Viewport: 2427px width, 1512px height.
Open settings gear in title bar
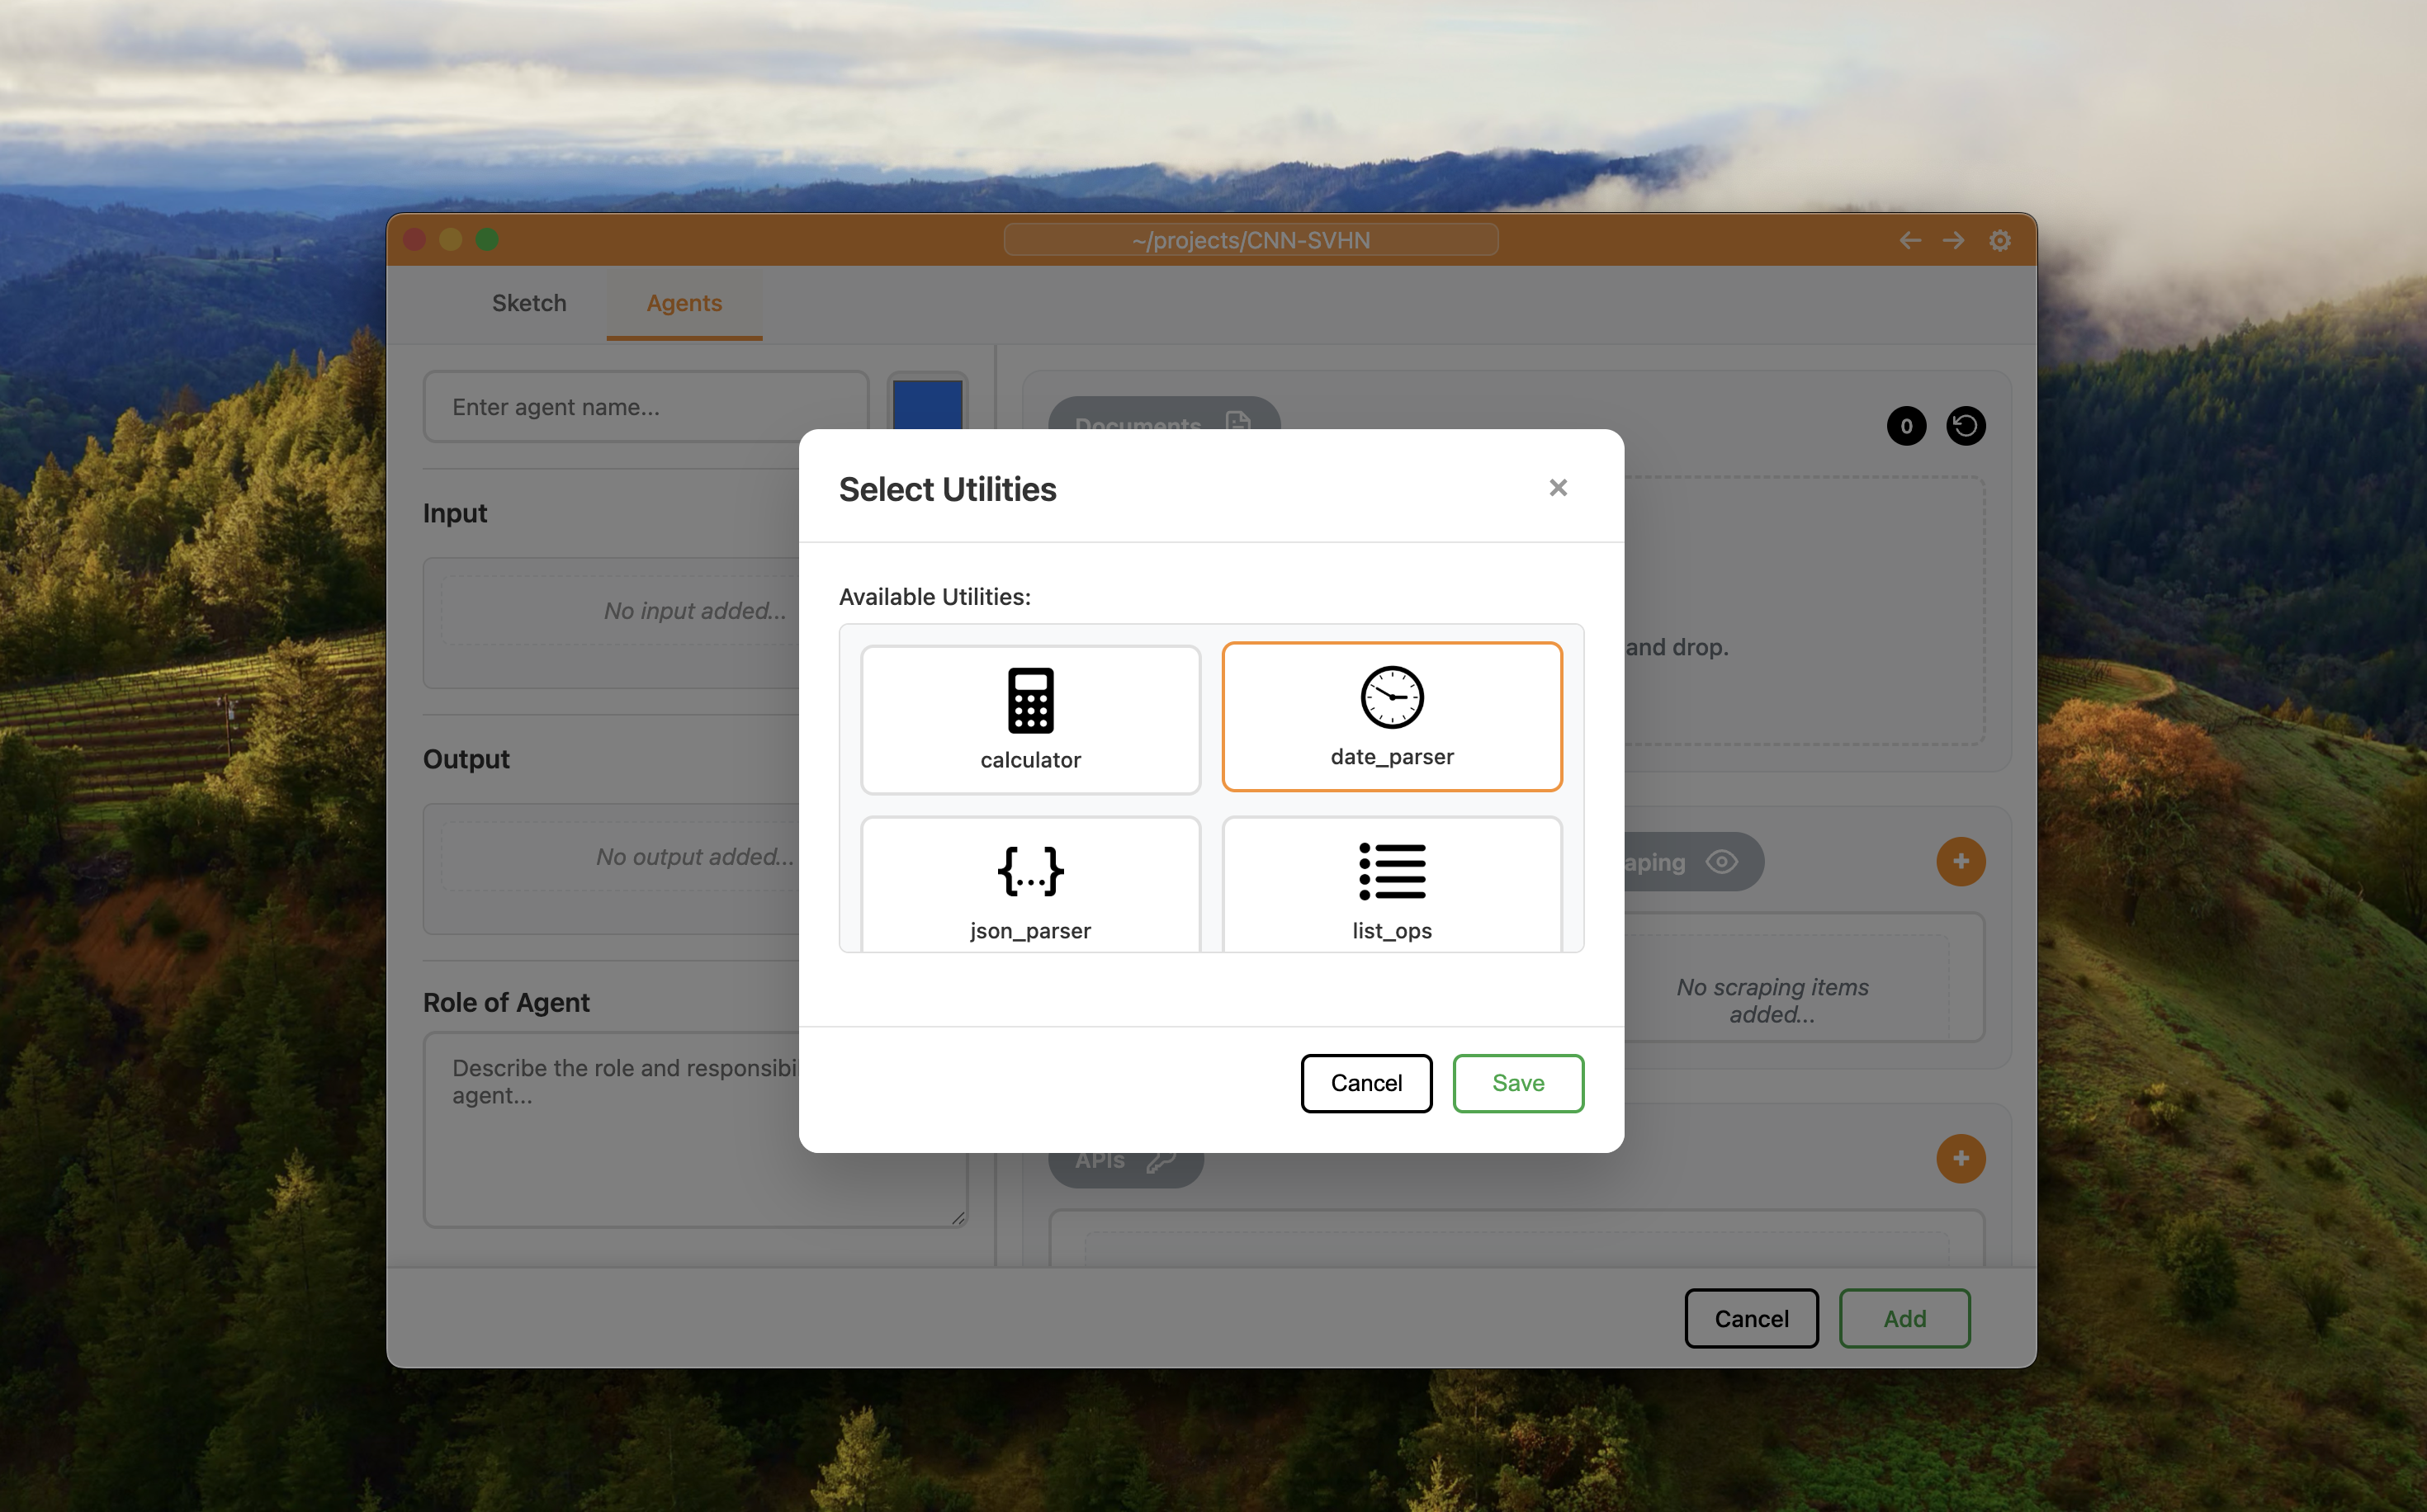(x=1999, y=240)
